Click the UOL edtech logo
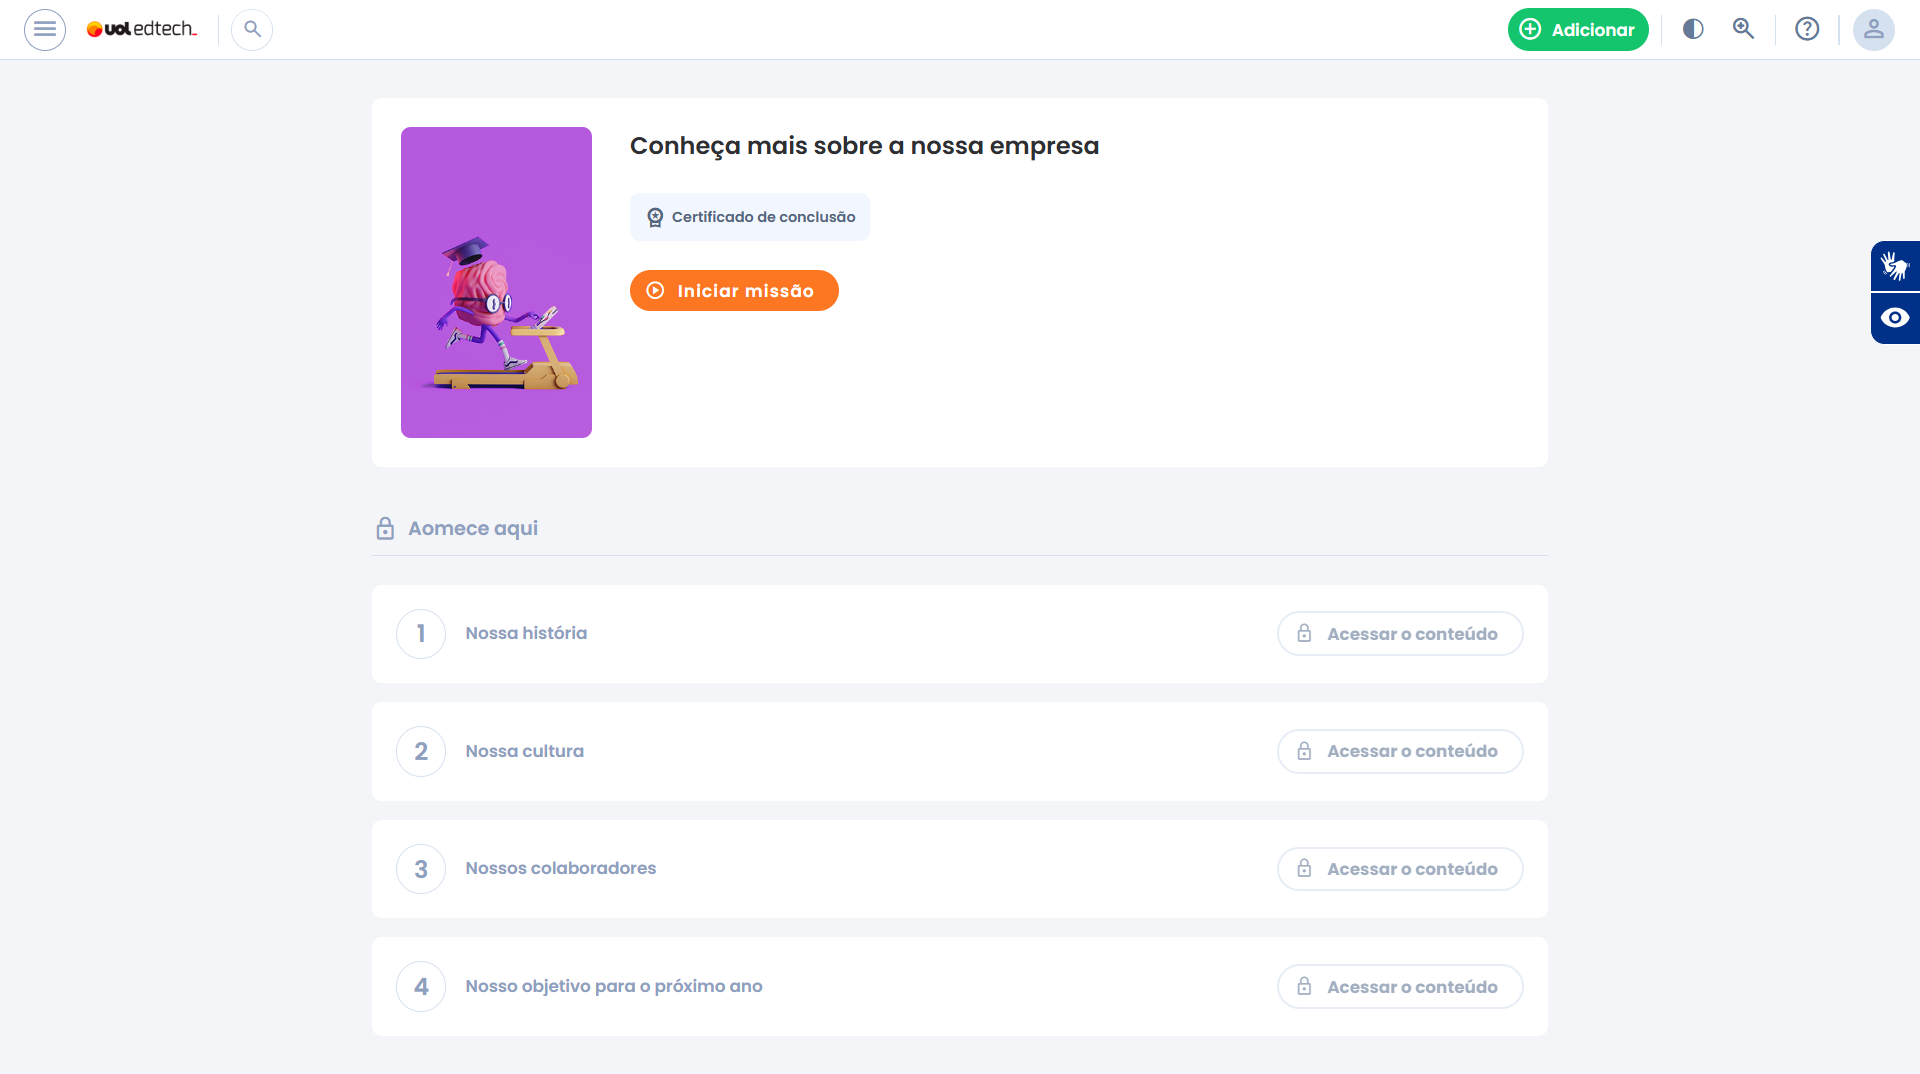 click(142, 29)
